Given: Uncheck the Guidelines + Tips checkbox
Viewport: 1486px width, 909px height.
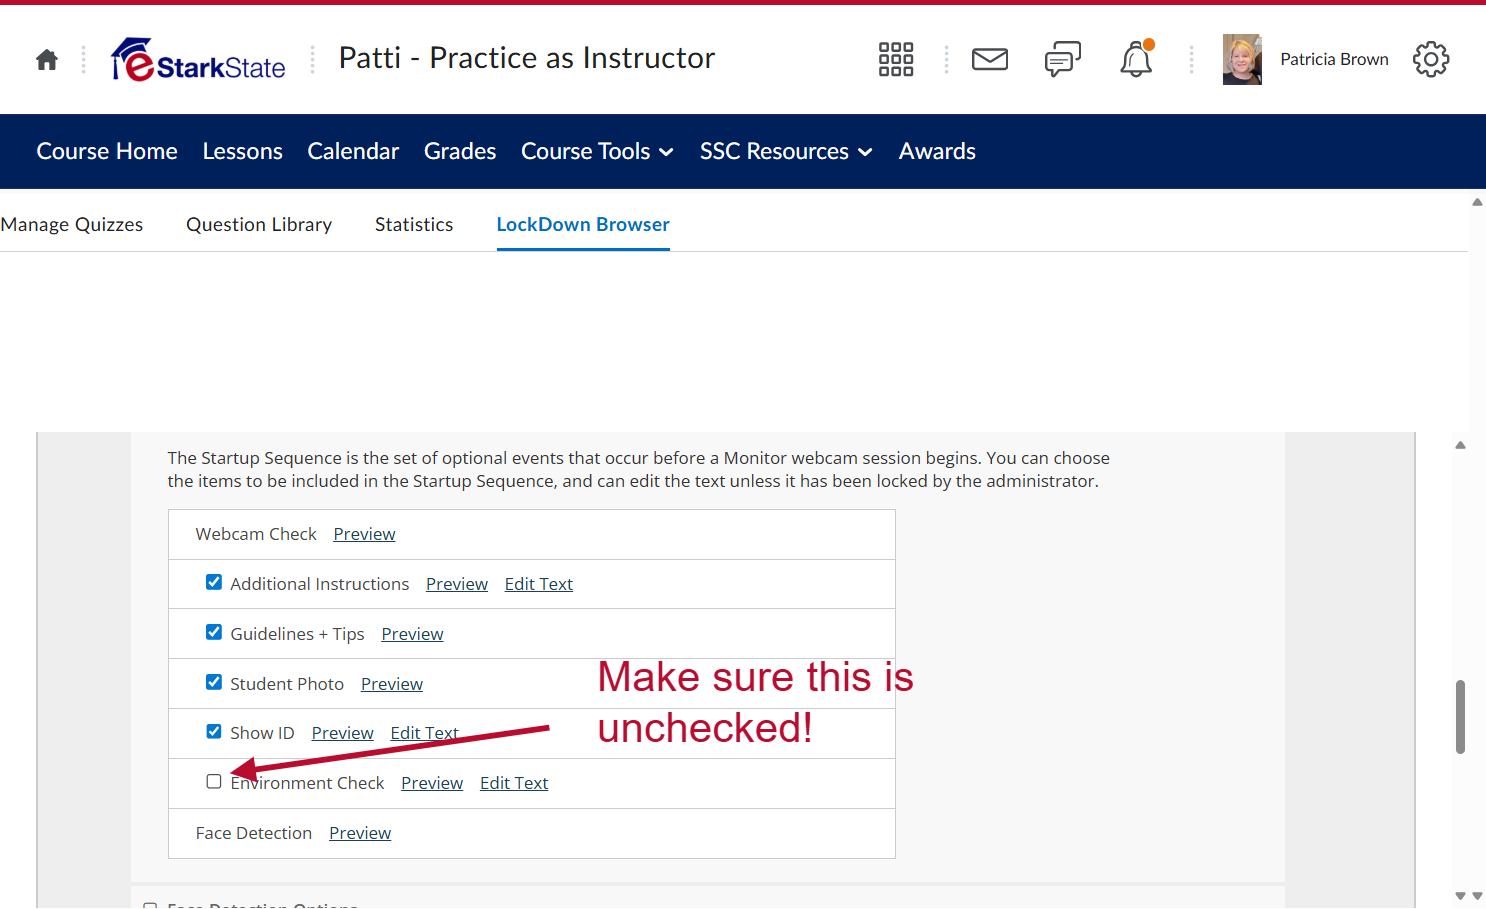Looking at the screenshot, I should tap(214, 632).
